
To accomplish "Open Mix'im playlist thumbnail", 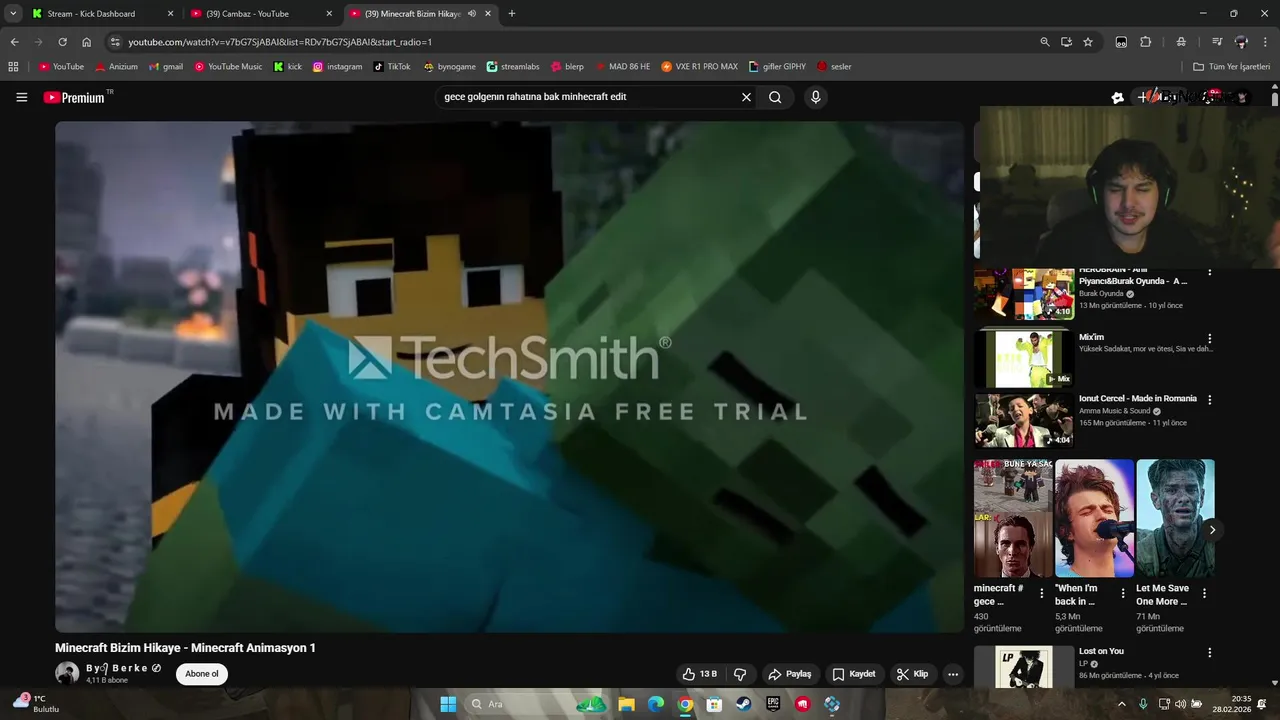I will tap(1024, 359).
